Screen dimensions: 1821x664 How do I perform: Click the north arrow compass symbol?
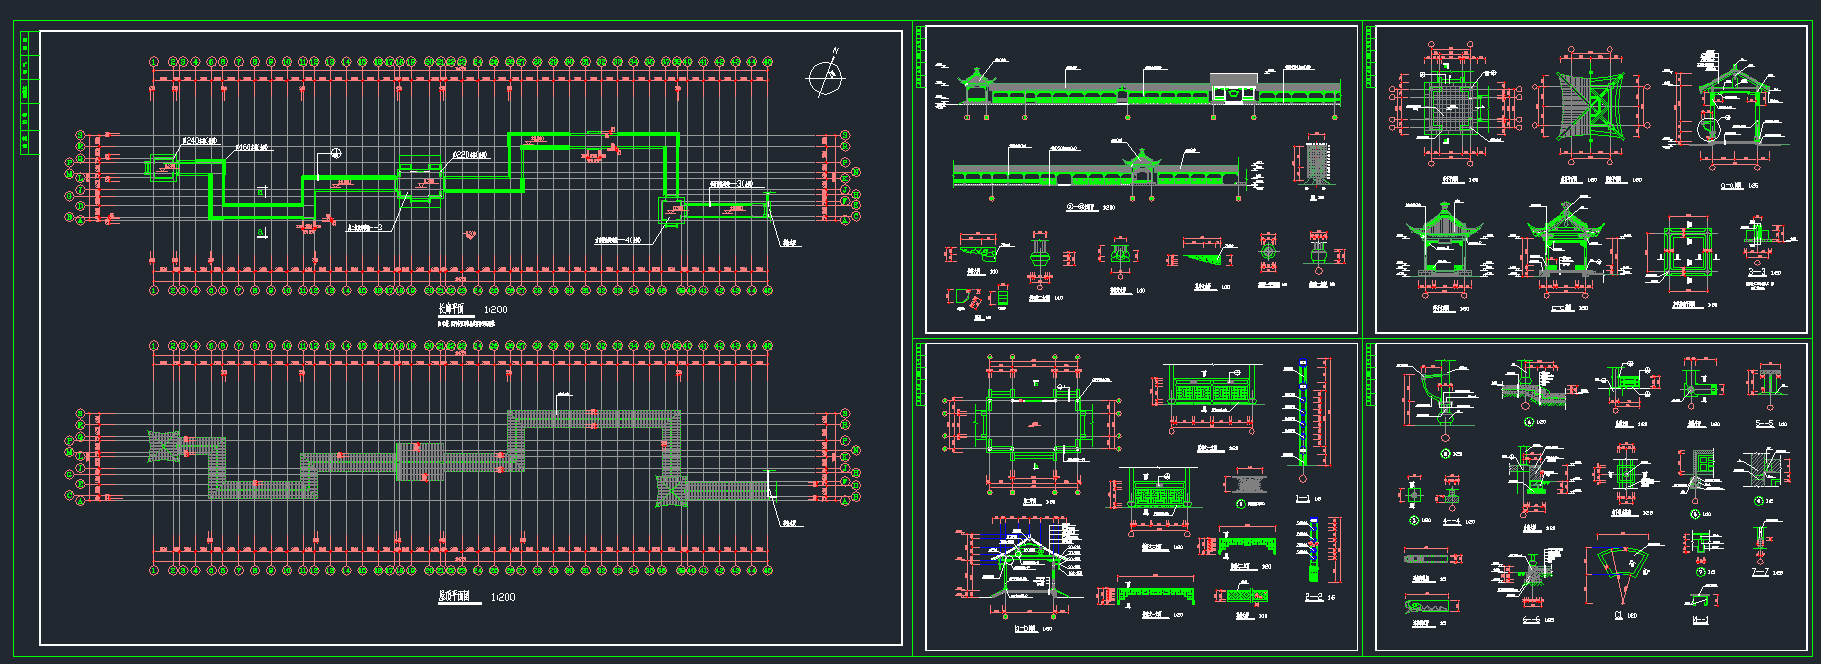click(824, 75)
